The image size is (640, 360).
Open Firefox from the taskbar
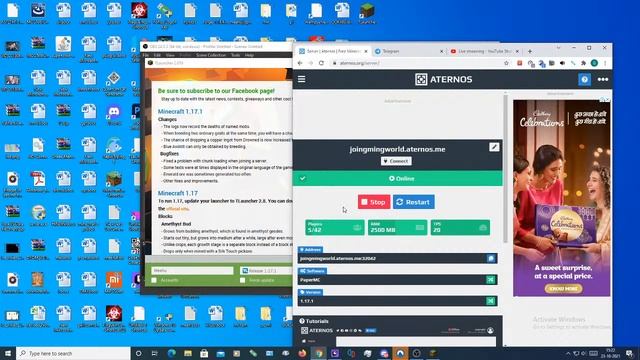pyautogui.click(x=302, y=353)
